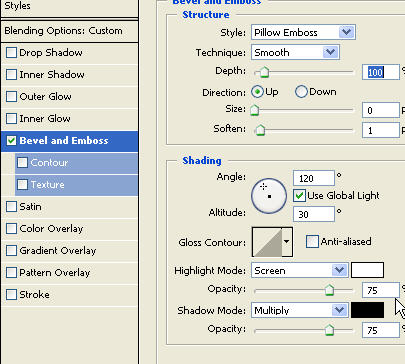Screen dimensions: 405x364
Task: Click the Depth slider handle
Action: tap(264, 72)
